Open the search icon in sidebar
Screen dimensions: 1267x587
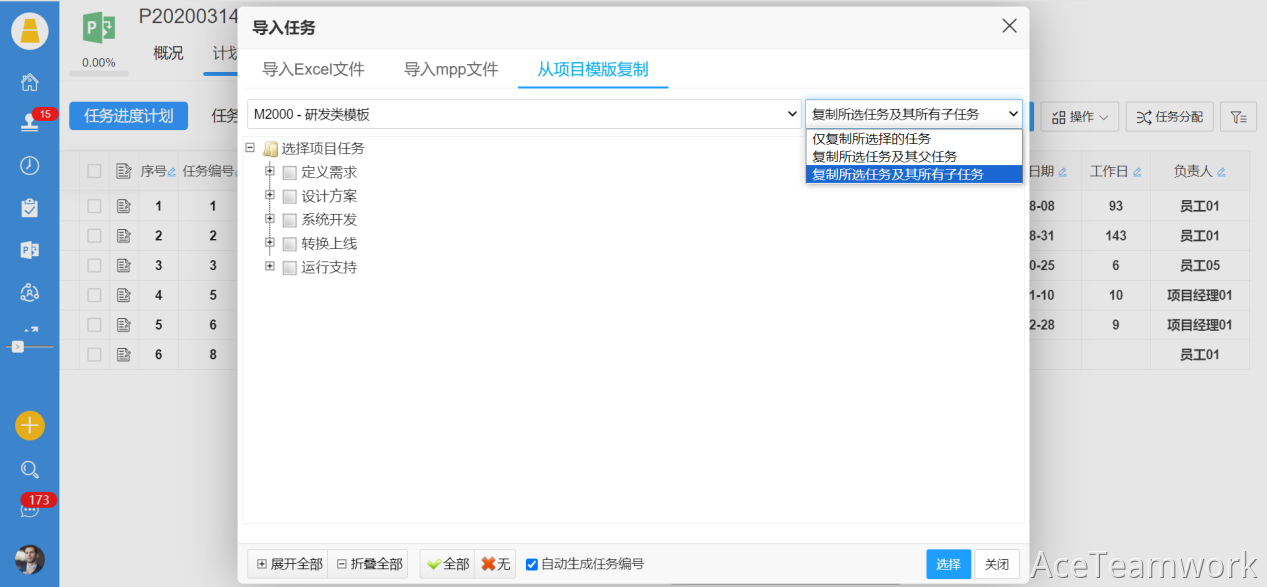[x=30, y=469]
